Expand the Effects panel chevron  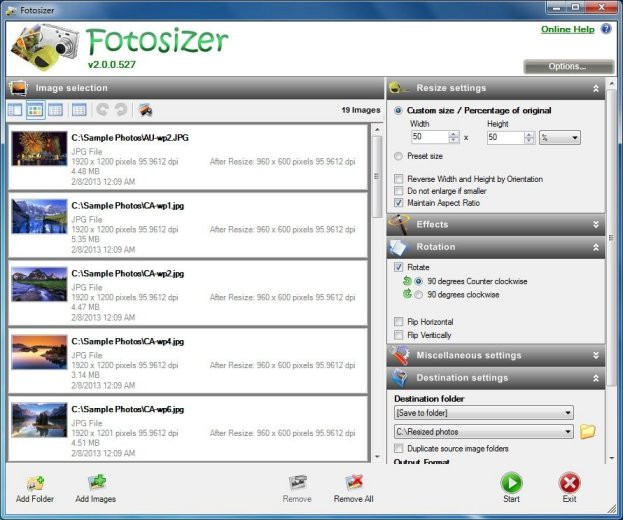[x=596, y=224]
